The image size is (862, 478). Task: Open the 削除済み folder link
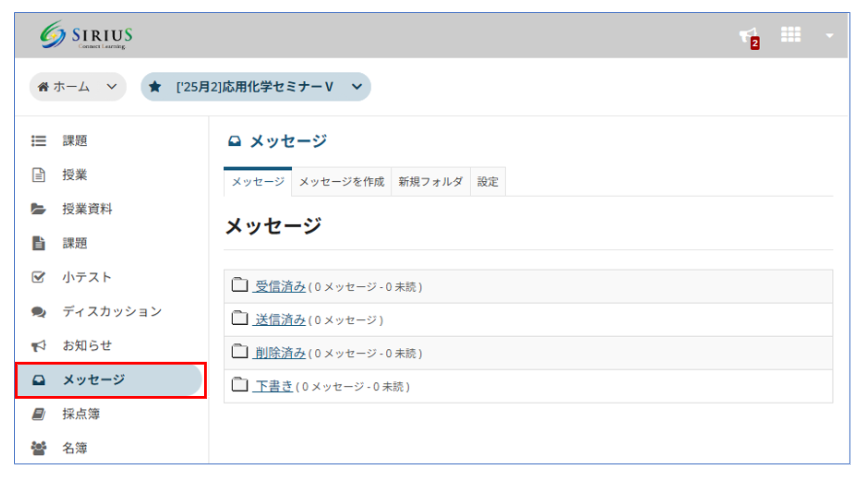(280, 352)
